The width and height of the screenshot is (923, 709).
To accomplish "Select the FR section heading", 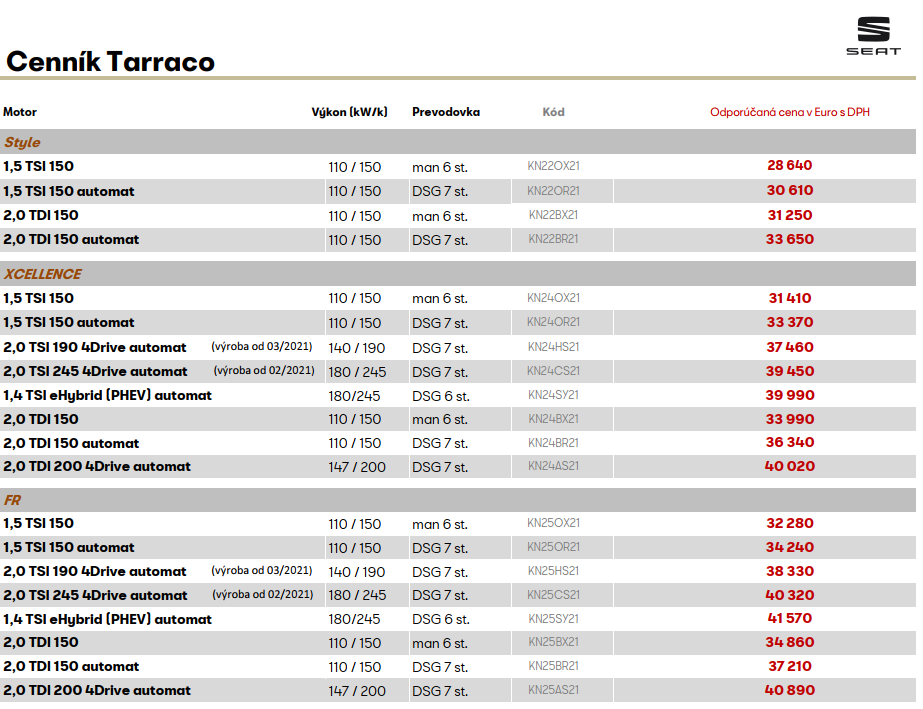I will pyautogui.click(x=12, y=500).
